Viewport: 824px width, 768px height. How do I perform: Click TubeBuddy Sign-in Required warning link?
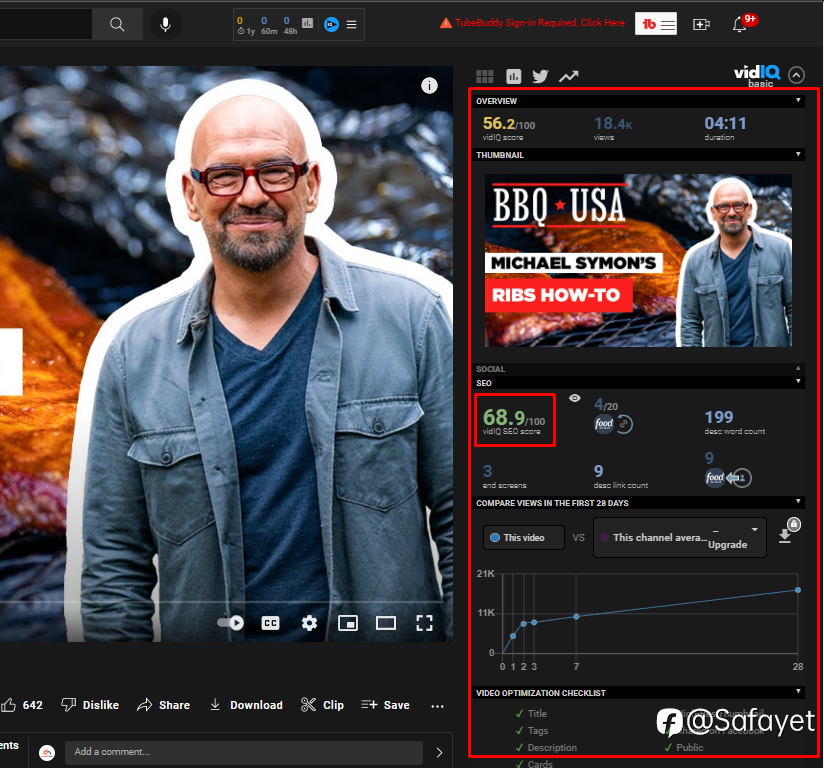tap(532, 23)
